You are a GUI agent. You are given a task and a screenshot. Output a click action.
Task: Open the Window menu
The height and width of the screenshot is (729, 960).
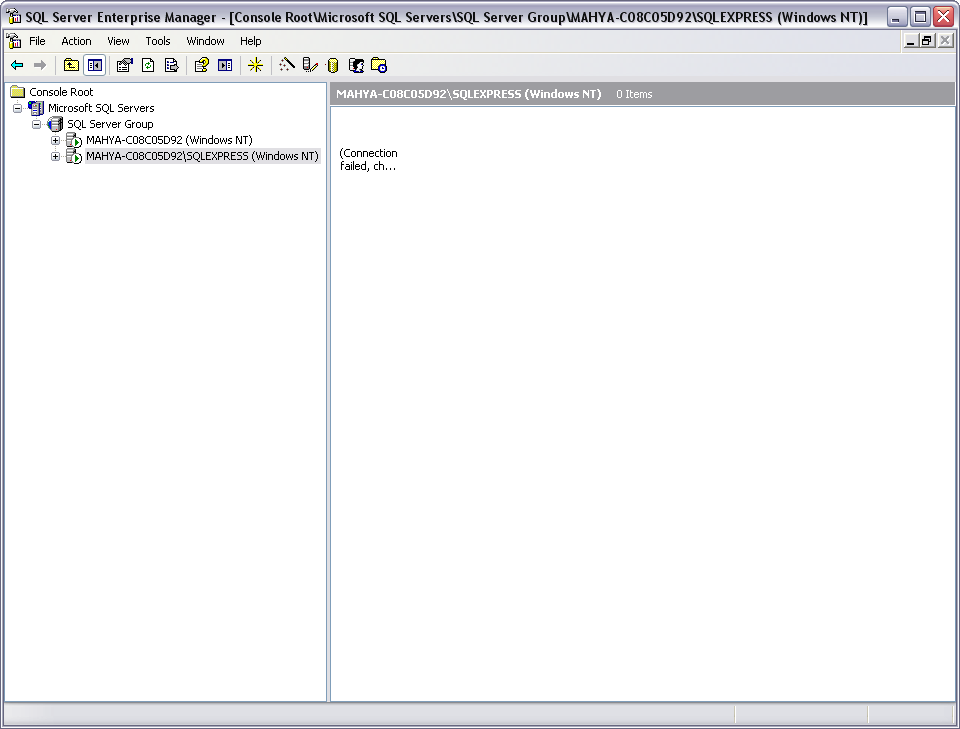pyautogui.click(x=205, y=41)
